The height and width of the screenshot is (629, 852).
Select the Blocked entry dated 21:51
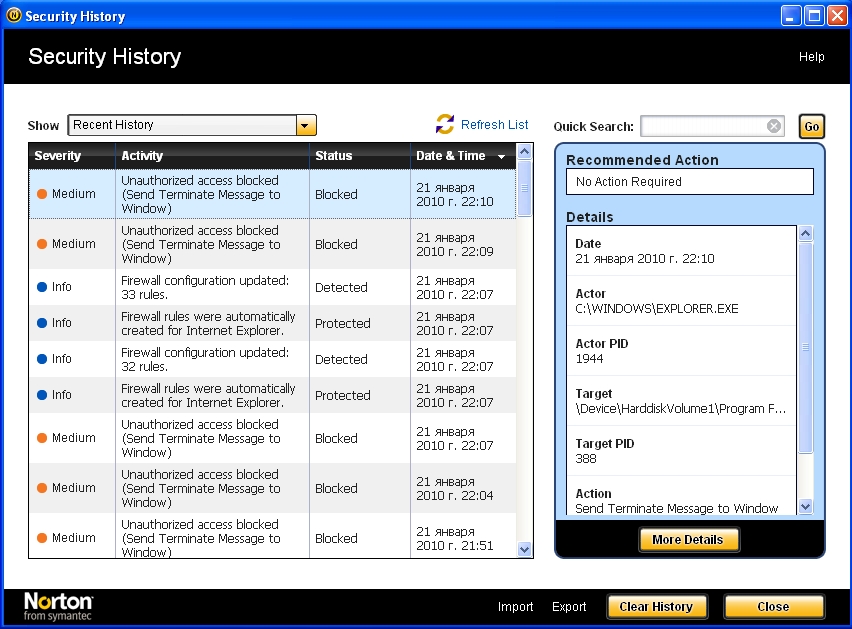coord(272,537)
